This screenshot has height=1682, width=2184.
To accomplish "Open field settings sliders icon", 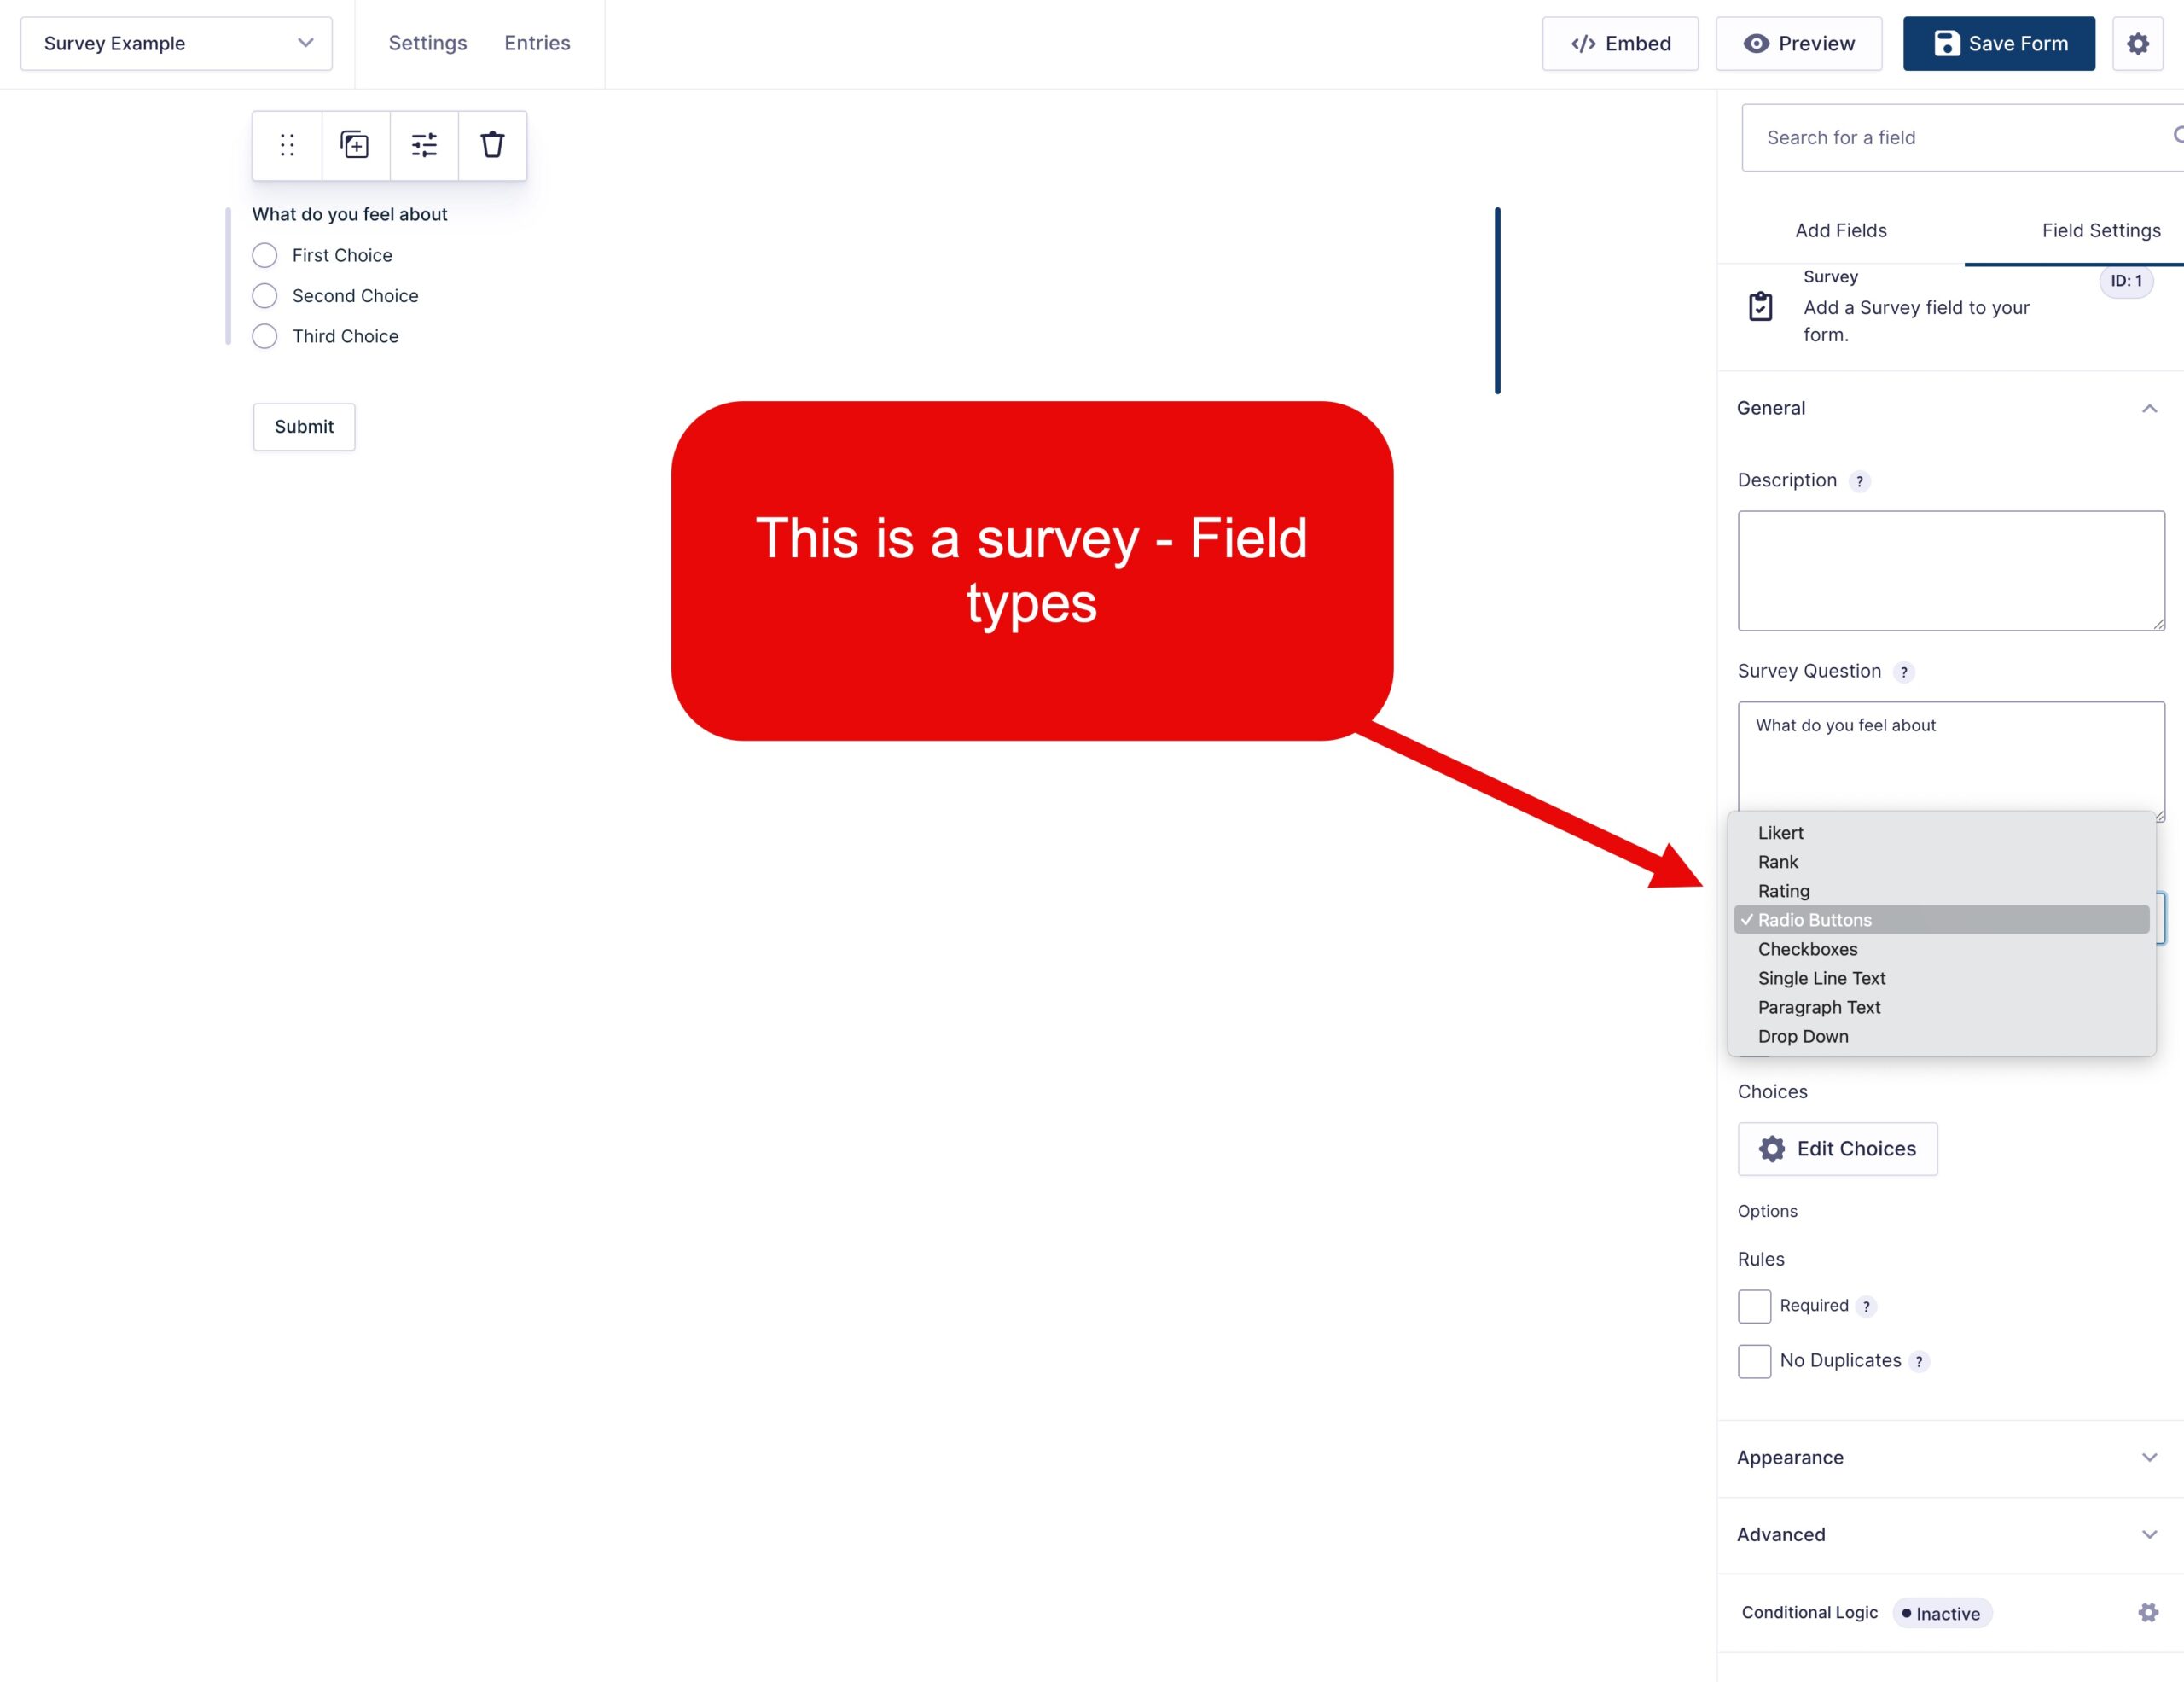I will (424, 145).
